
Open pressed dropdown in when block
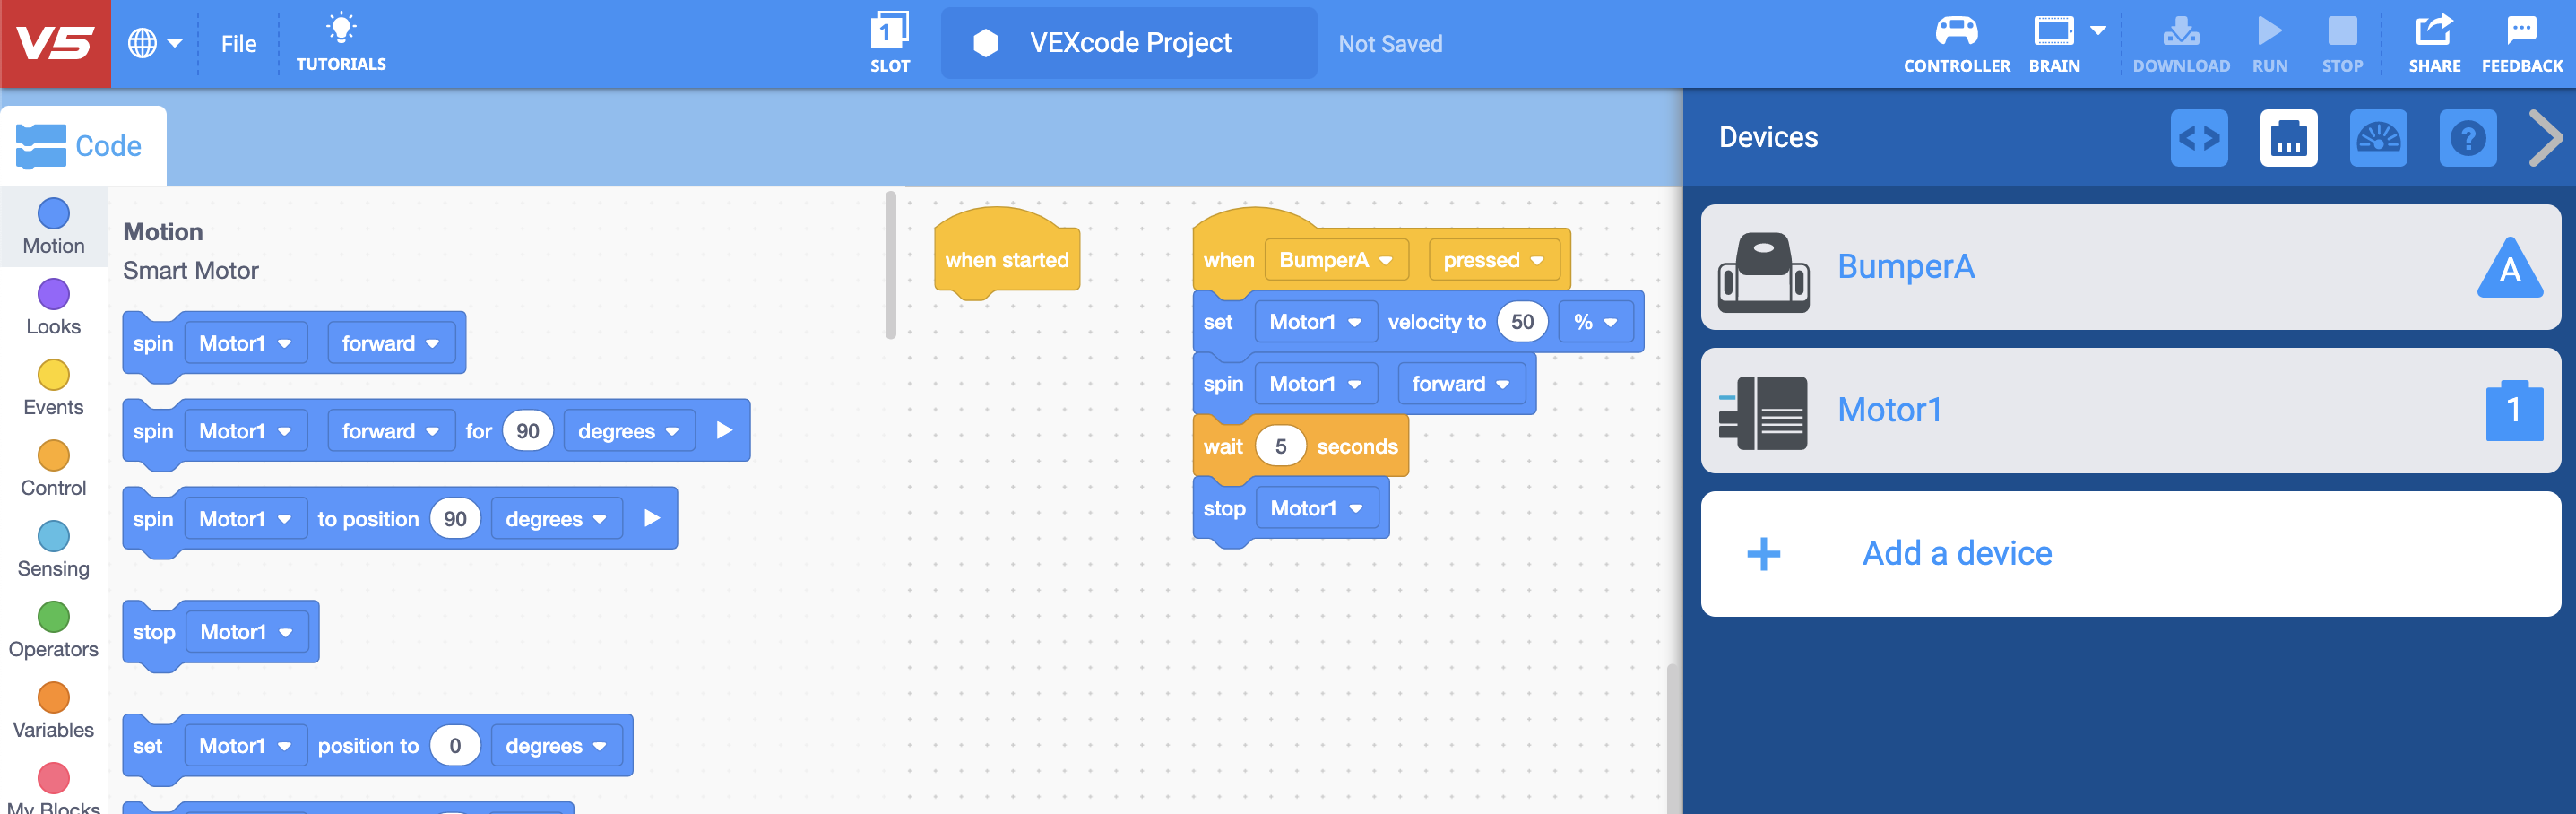[1494, 260]
